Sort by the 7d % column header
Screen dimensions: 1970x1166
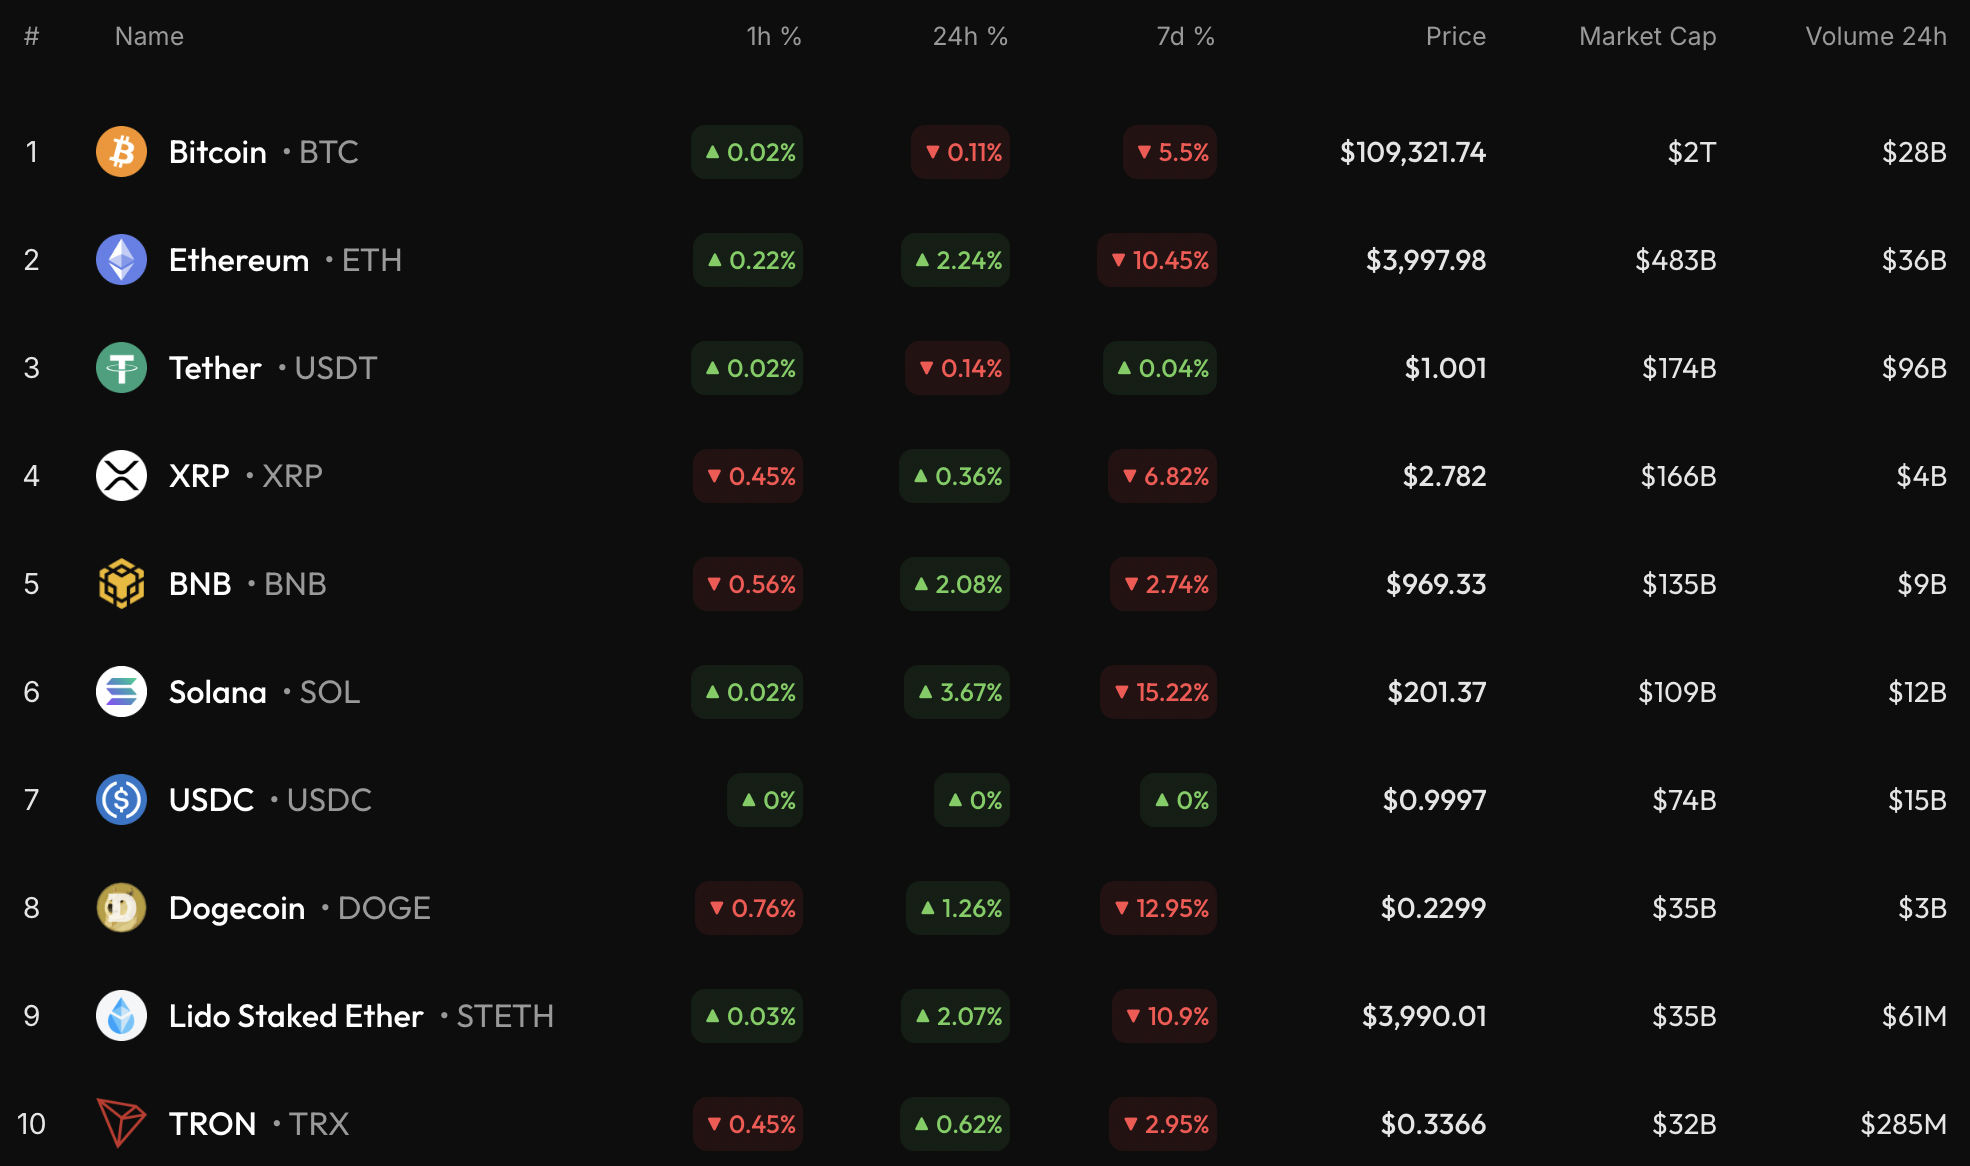[1185, 37]
